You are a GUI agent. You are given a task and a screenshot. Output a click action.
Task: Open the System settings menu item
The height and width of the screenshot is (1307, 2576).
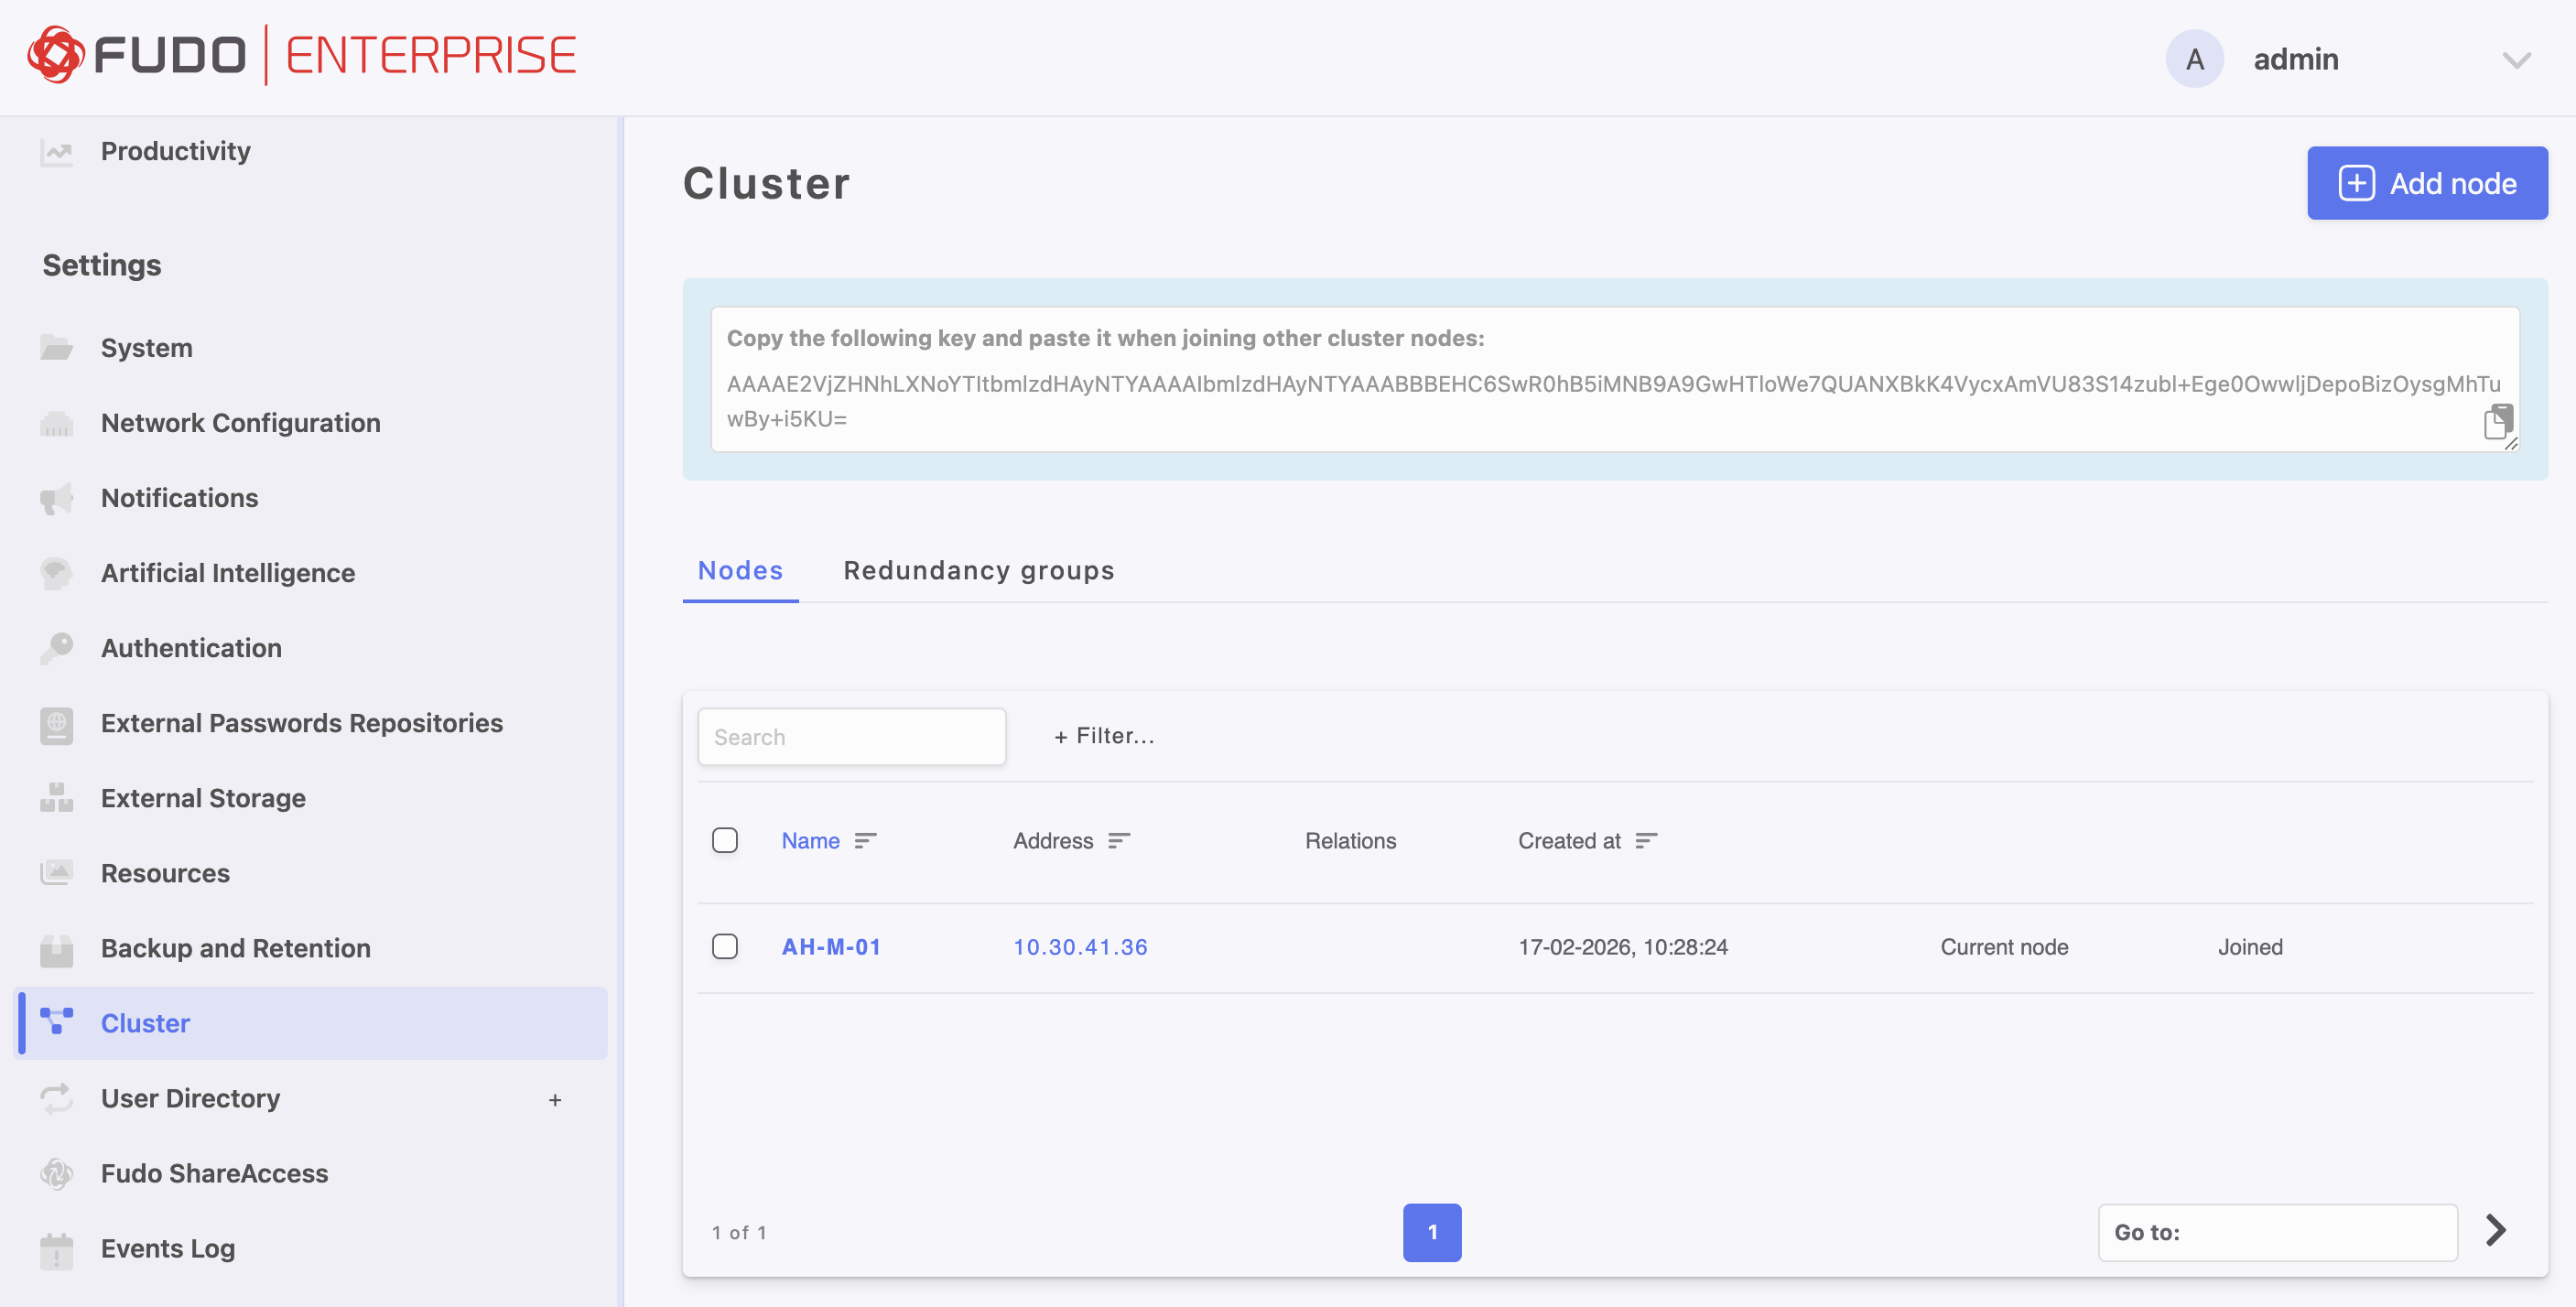[x=146, y=348]
